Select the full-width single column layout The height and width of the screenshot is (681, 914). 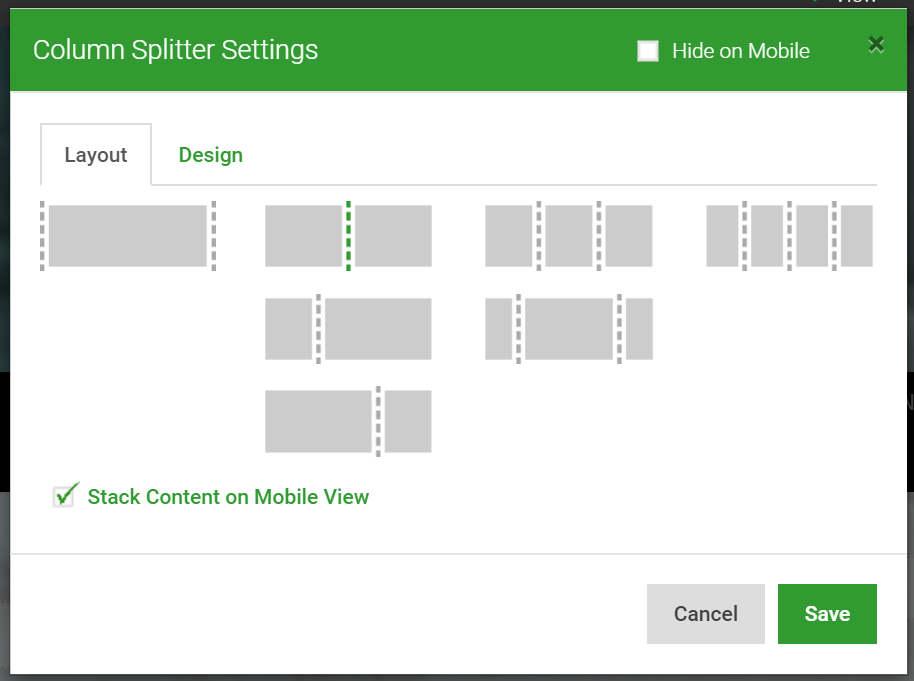point(127,236)
